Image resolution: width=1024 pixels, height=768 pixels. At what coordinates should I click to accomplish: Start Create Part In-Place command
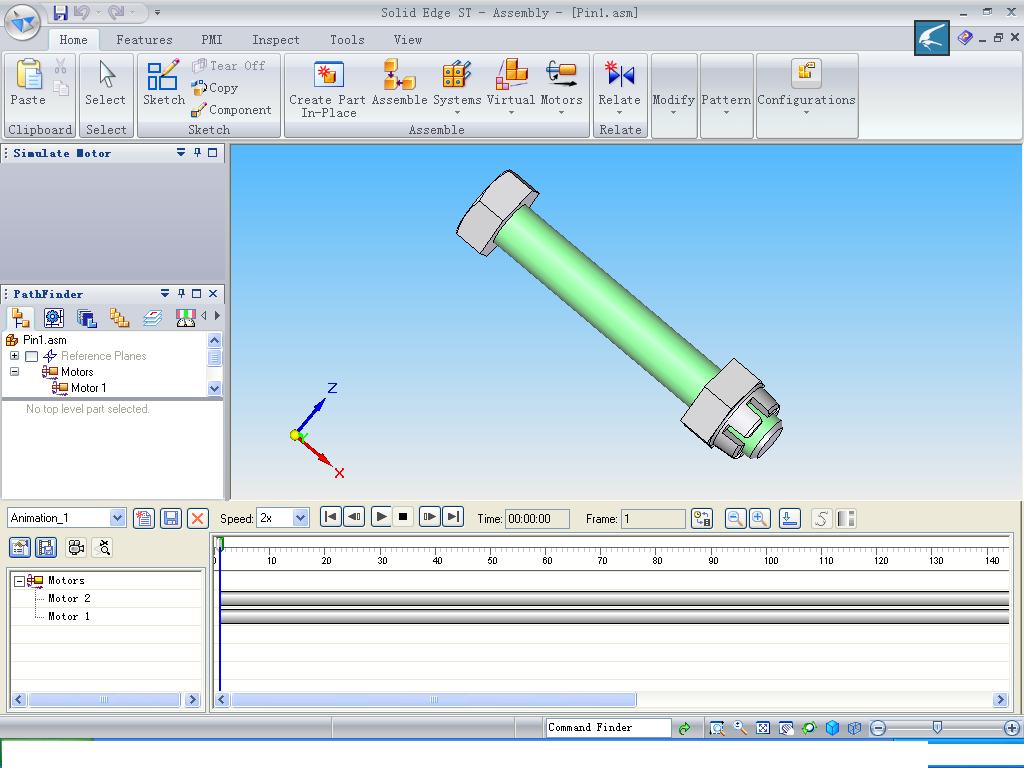(328, 88)
